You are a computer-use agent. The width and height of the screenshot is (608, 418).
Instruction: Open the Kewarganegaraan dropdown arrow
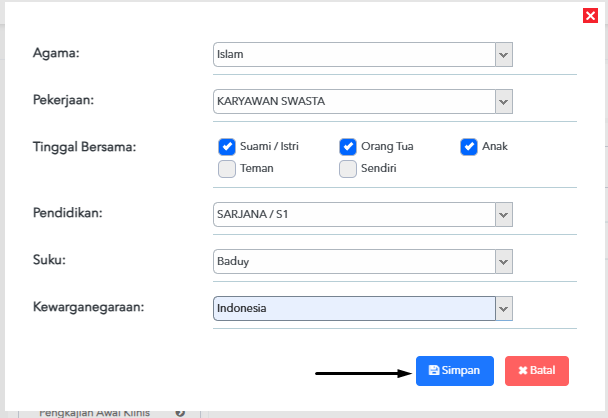click(504, 309)
